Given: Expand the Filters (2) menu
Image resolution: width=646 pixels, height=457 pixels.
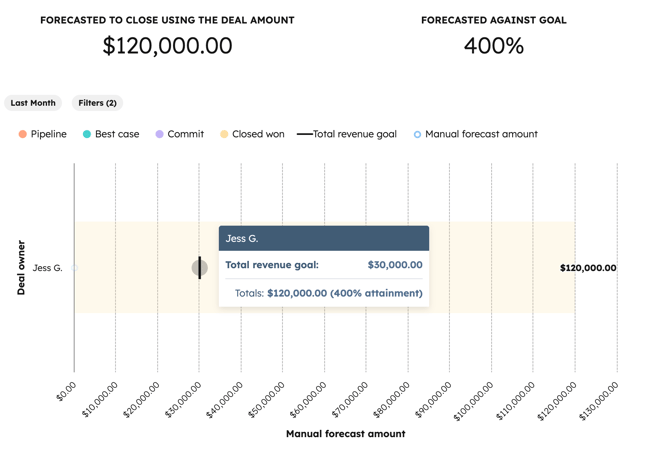Looking at the screenshot, I should [x=97, y=103].
